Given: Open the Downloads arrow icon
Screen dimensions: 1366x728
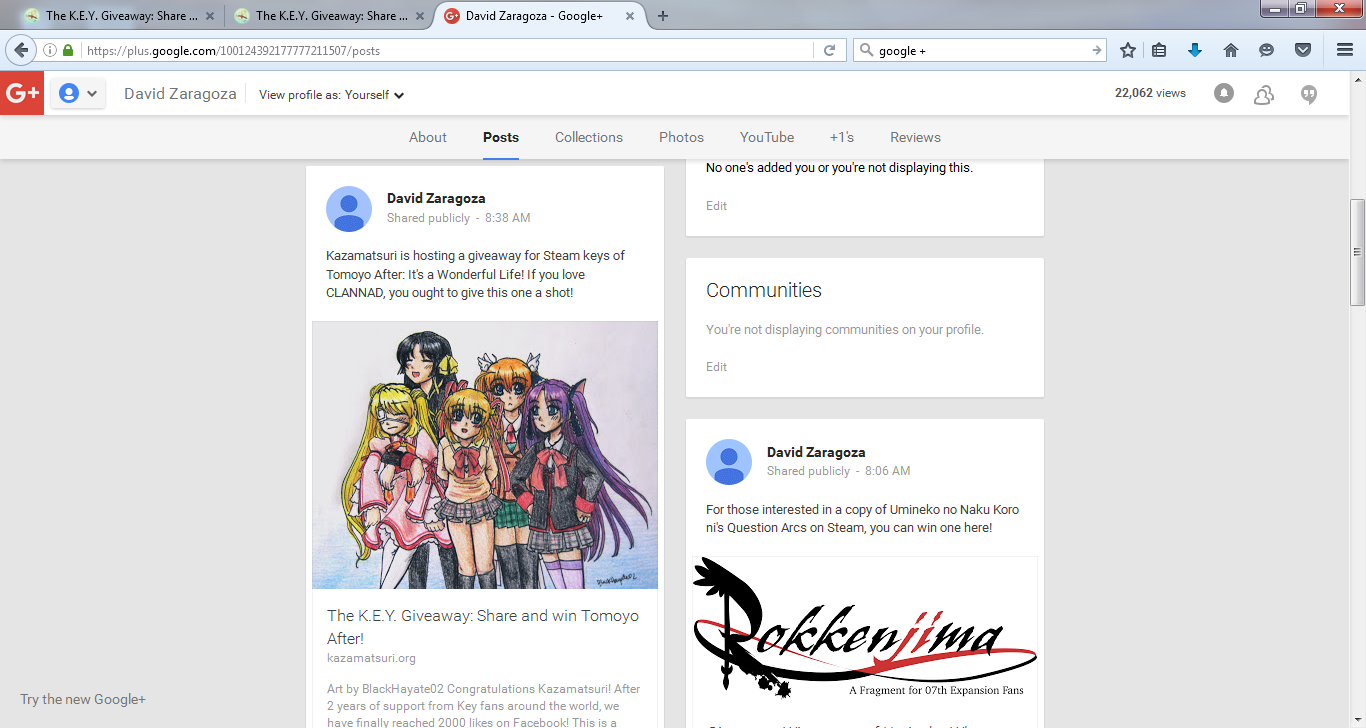Looking at the screenshot, I should 1194,50.
